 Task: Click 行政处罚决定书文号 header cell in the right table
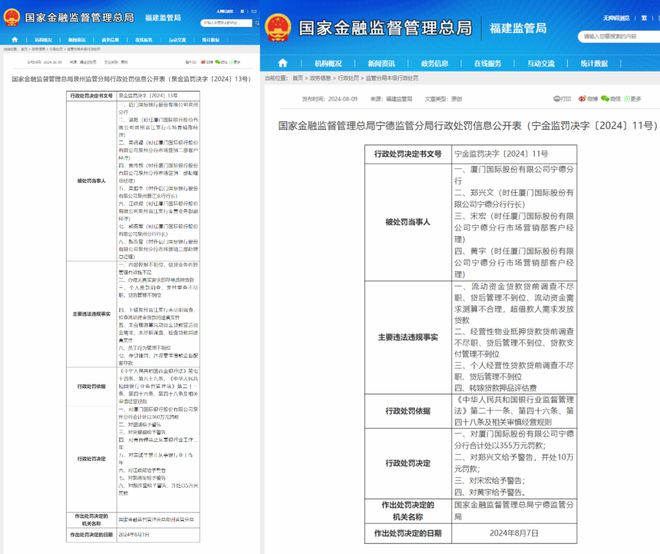tap(407, 154)
